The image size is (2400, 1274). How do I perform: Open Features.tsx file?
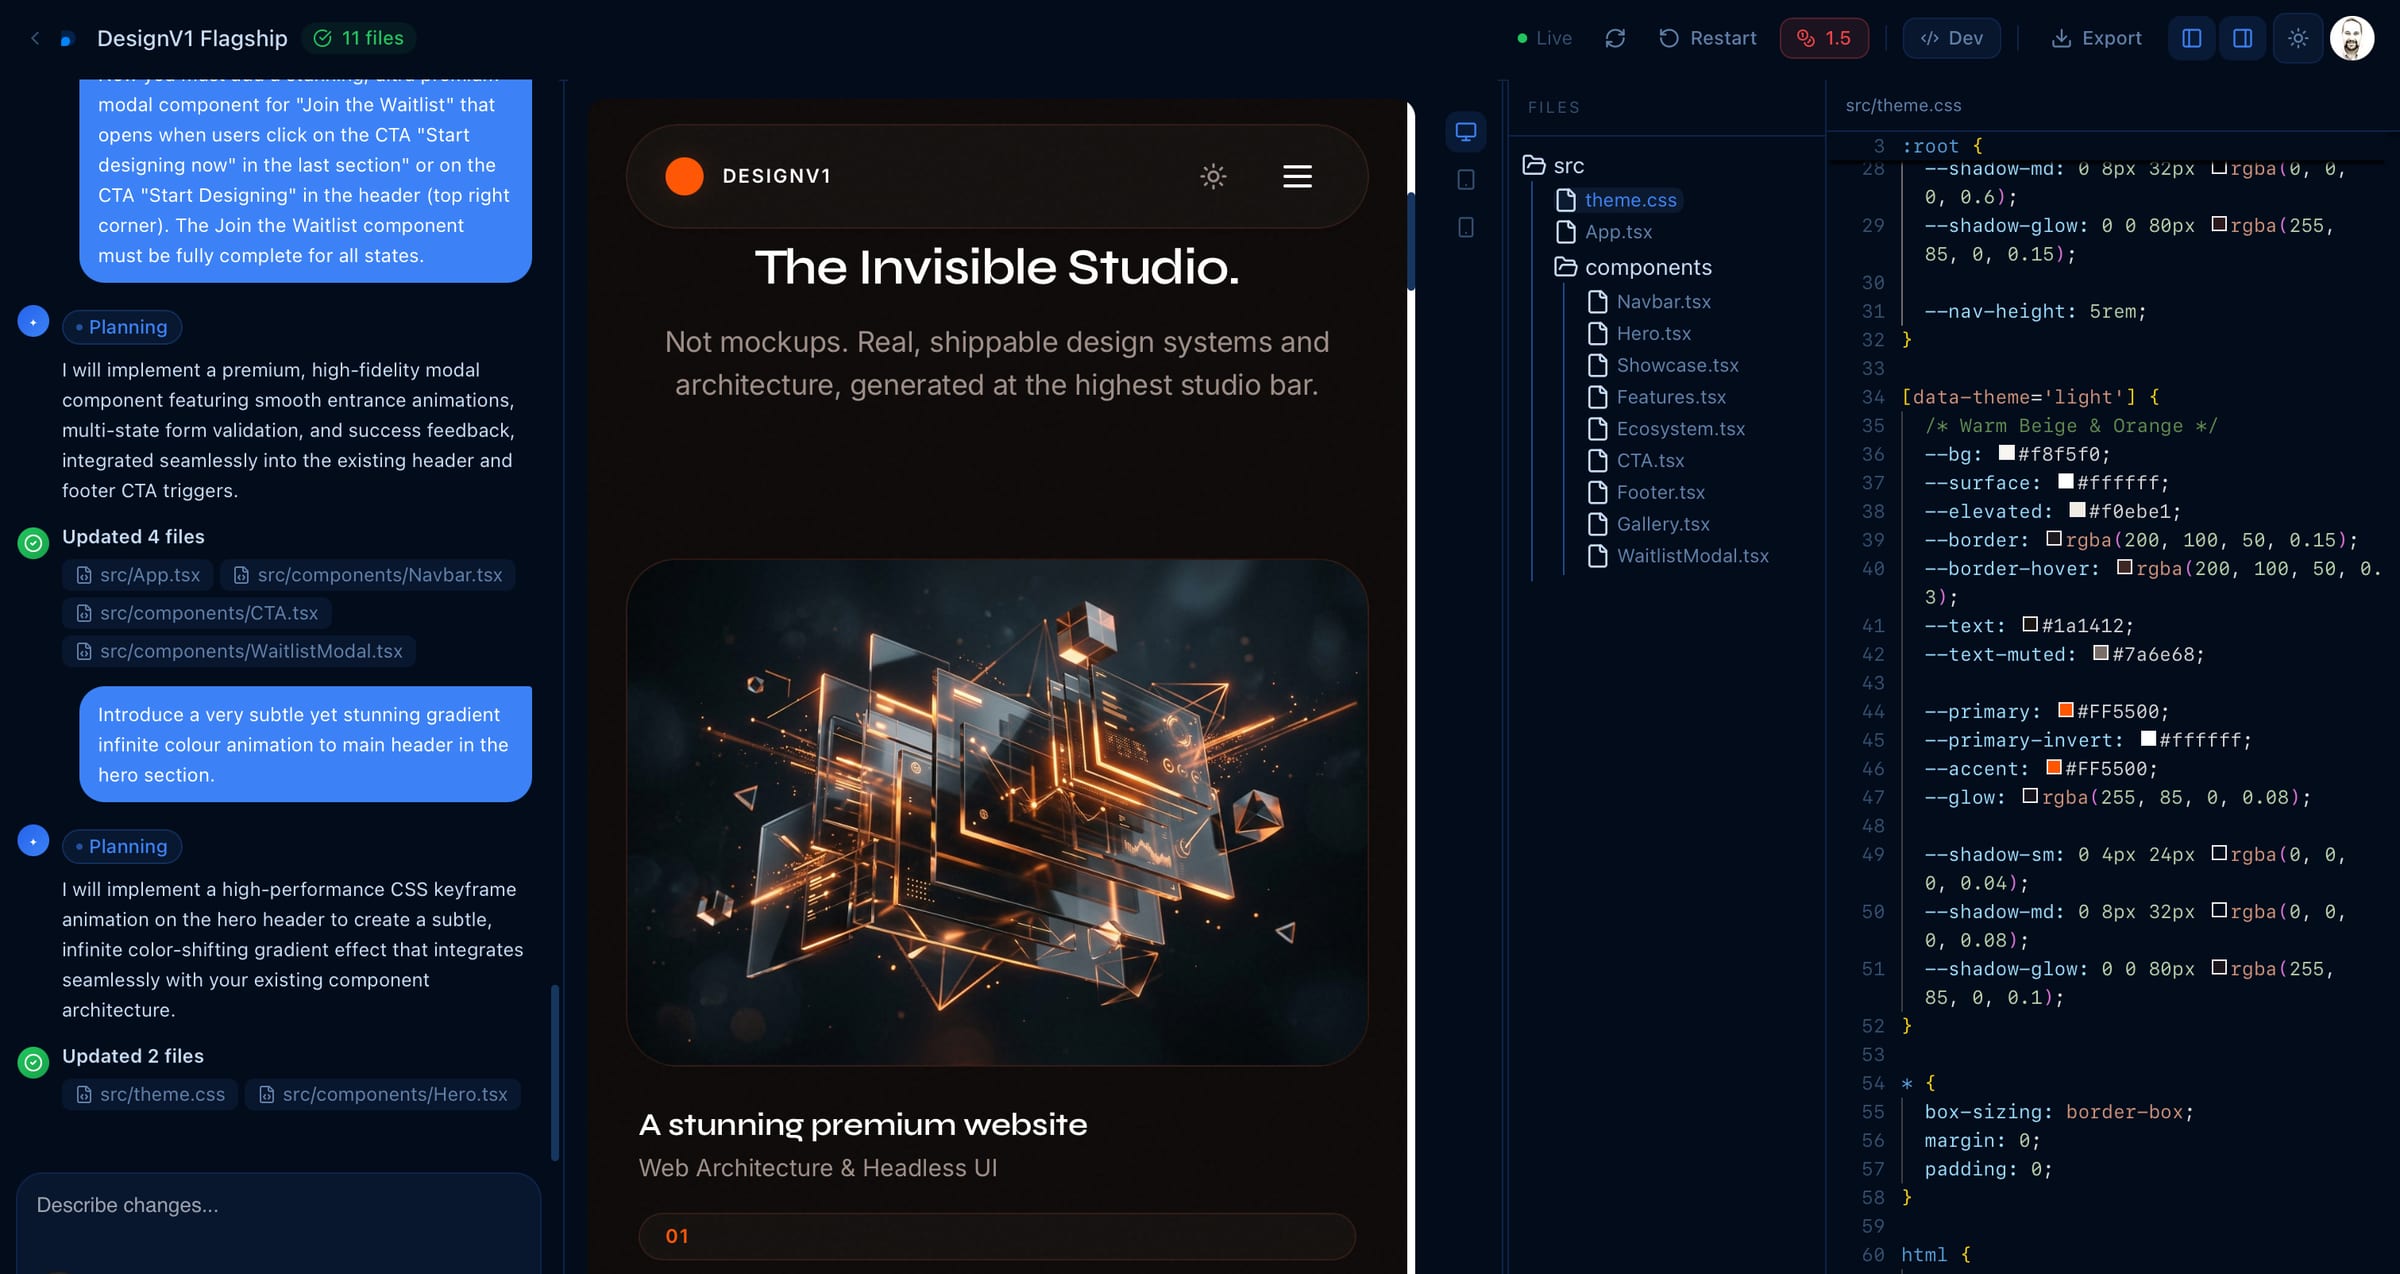(1657, 398)
